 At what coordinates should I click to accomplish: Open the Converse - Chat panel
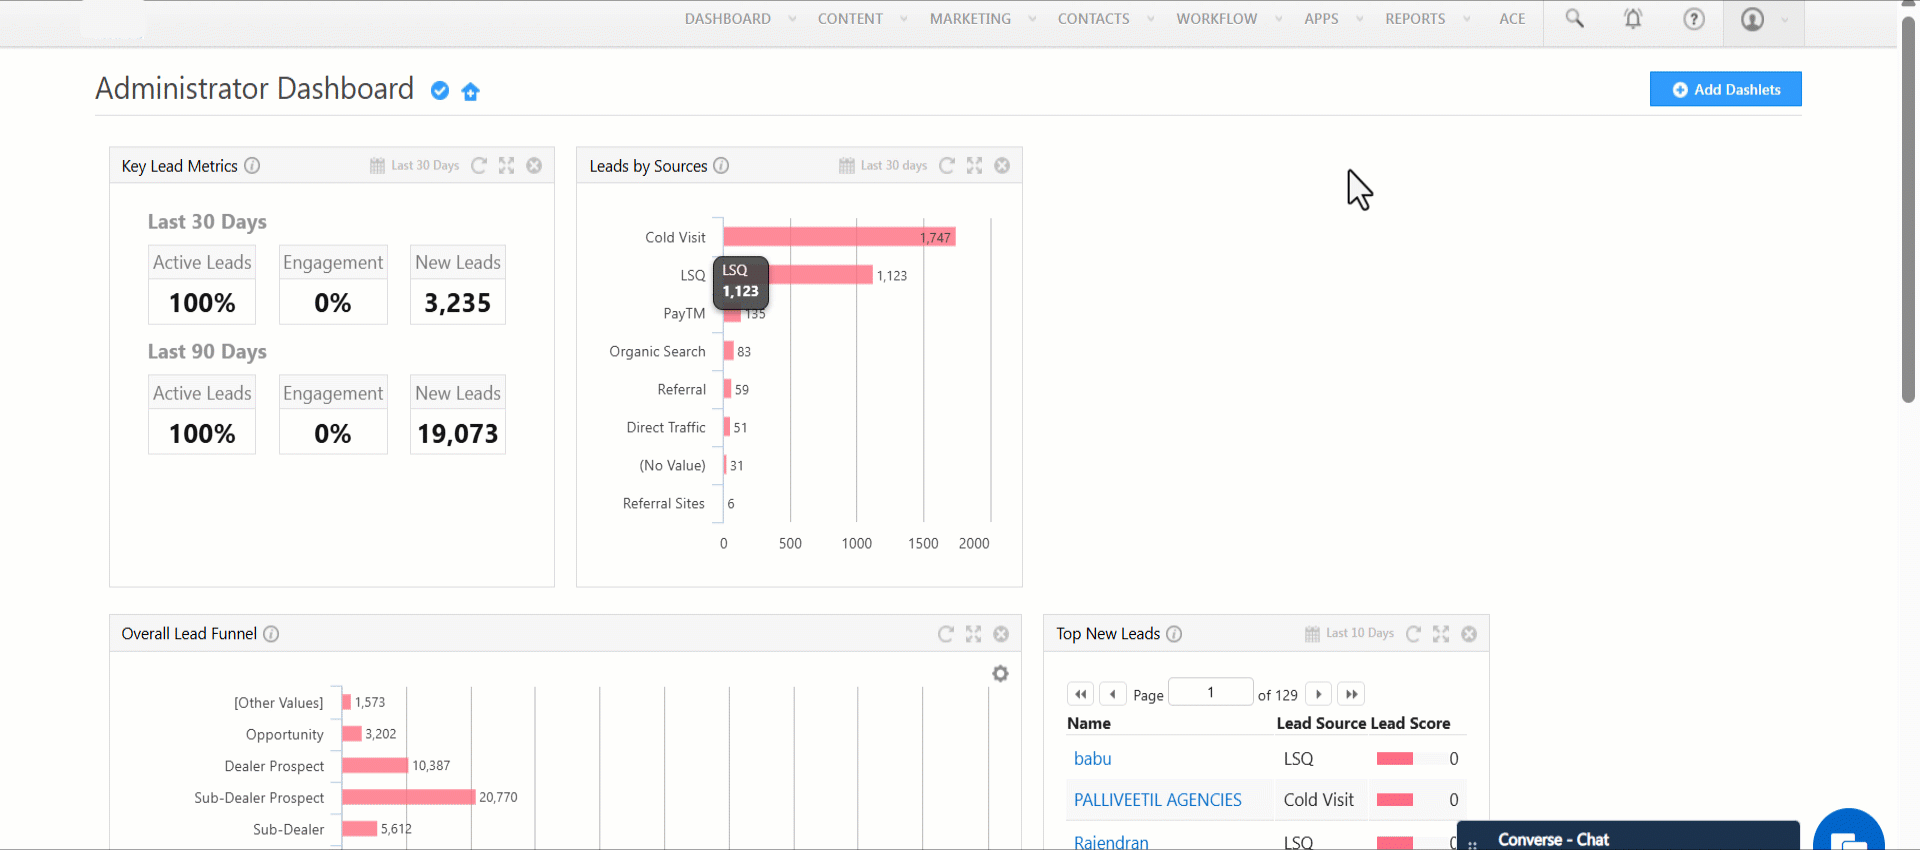tap(1628, 838)
